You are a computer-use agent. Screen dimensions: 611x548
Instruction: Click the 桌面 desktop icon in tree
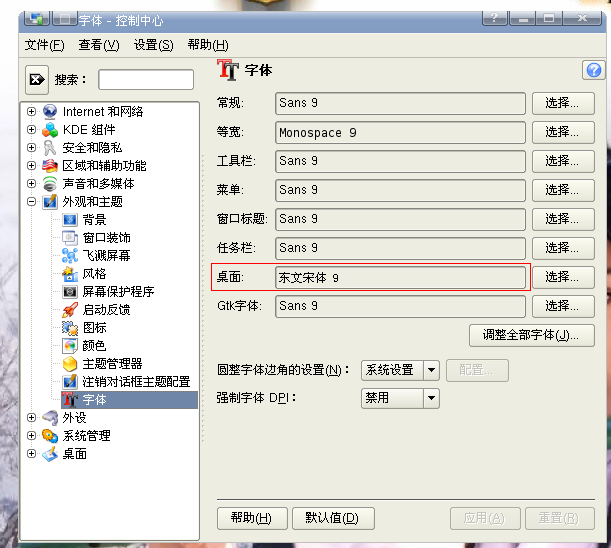[x=50, y=454]
